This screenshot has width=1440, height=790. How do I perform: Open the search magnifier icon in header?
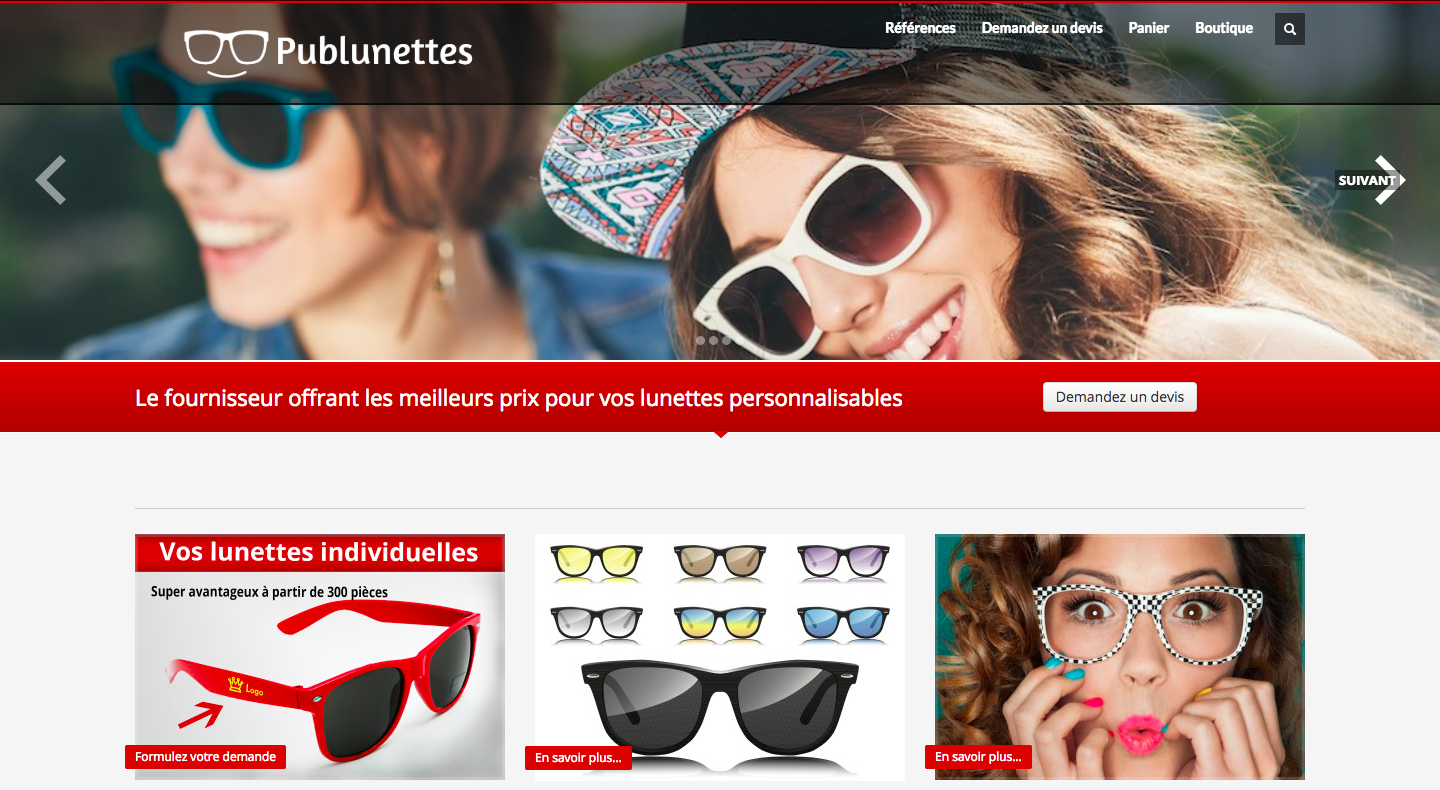[x=1289, y=29]
